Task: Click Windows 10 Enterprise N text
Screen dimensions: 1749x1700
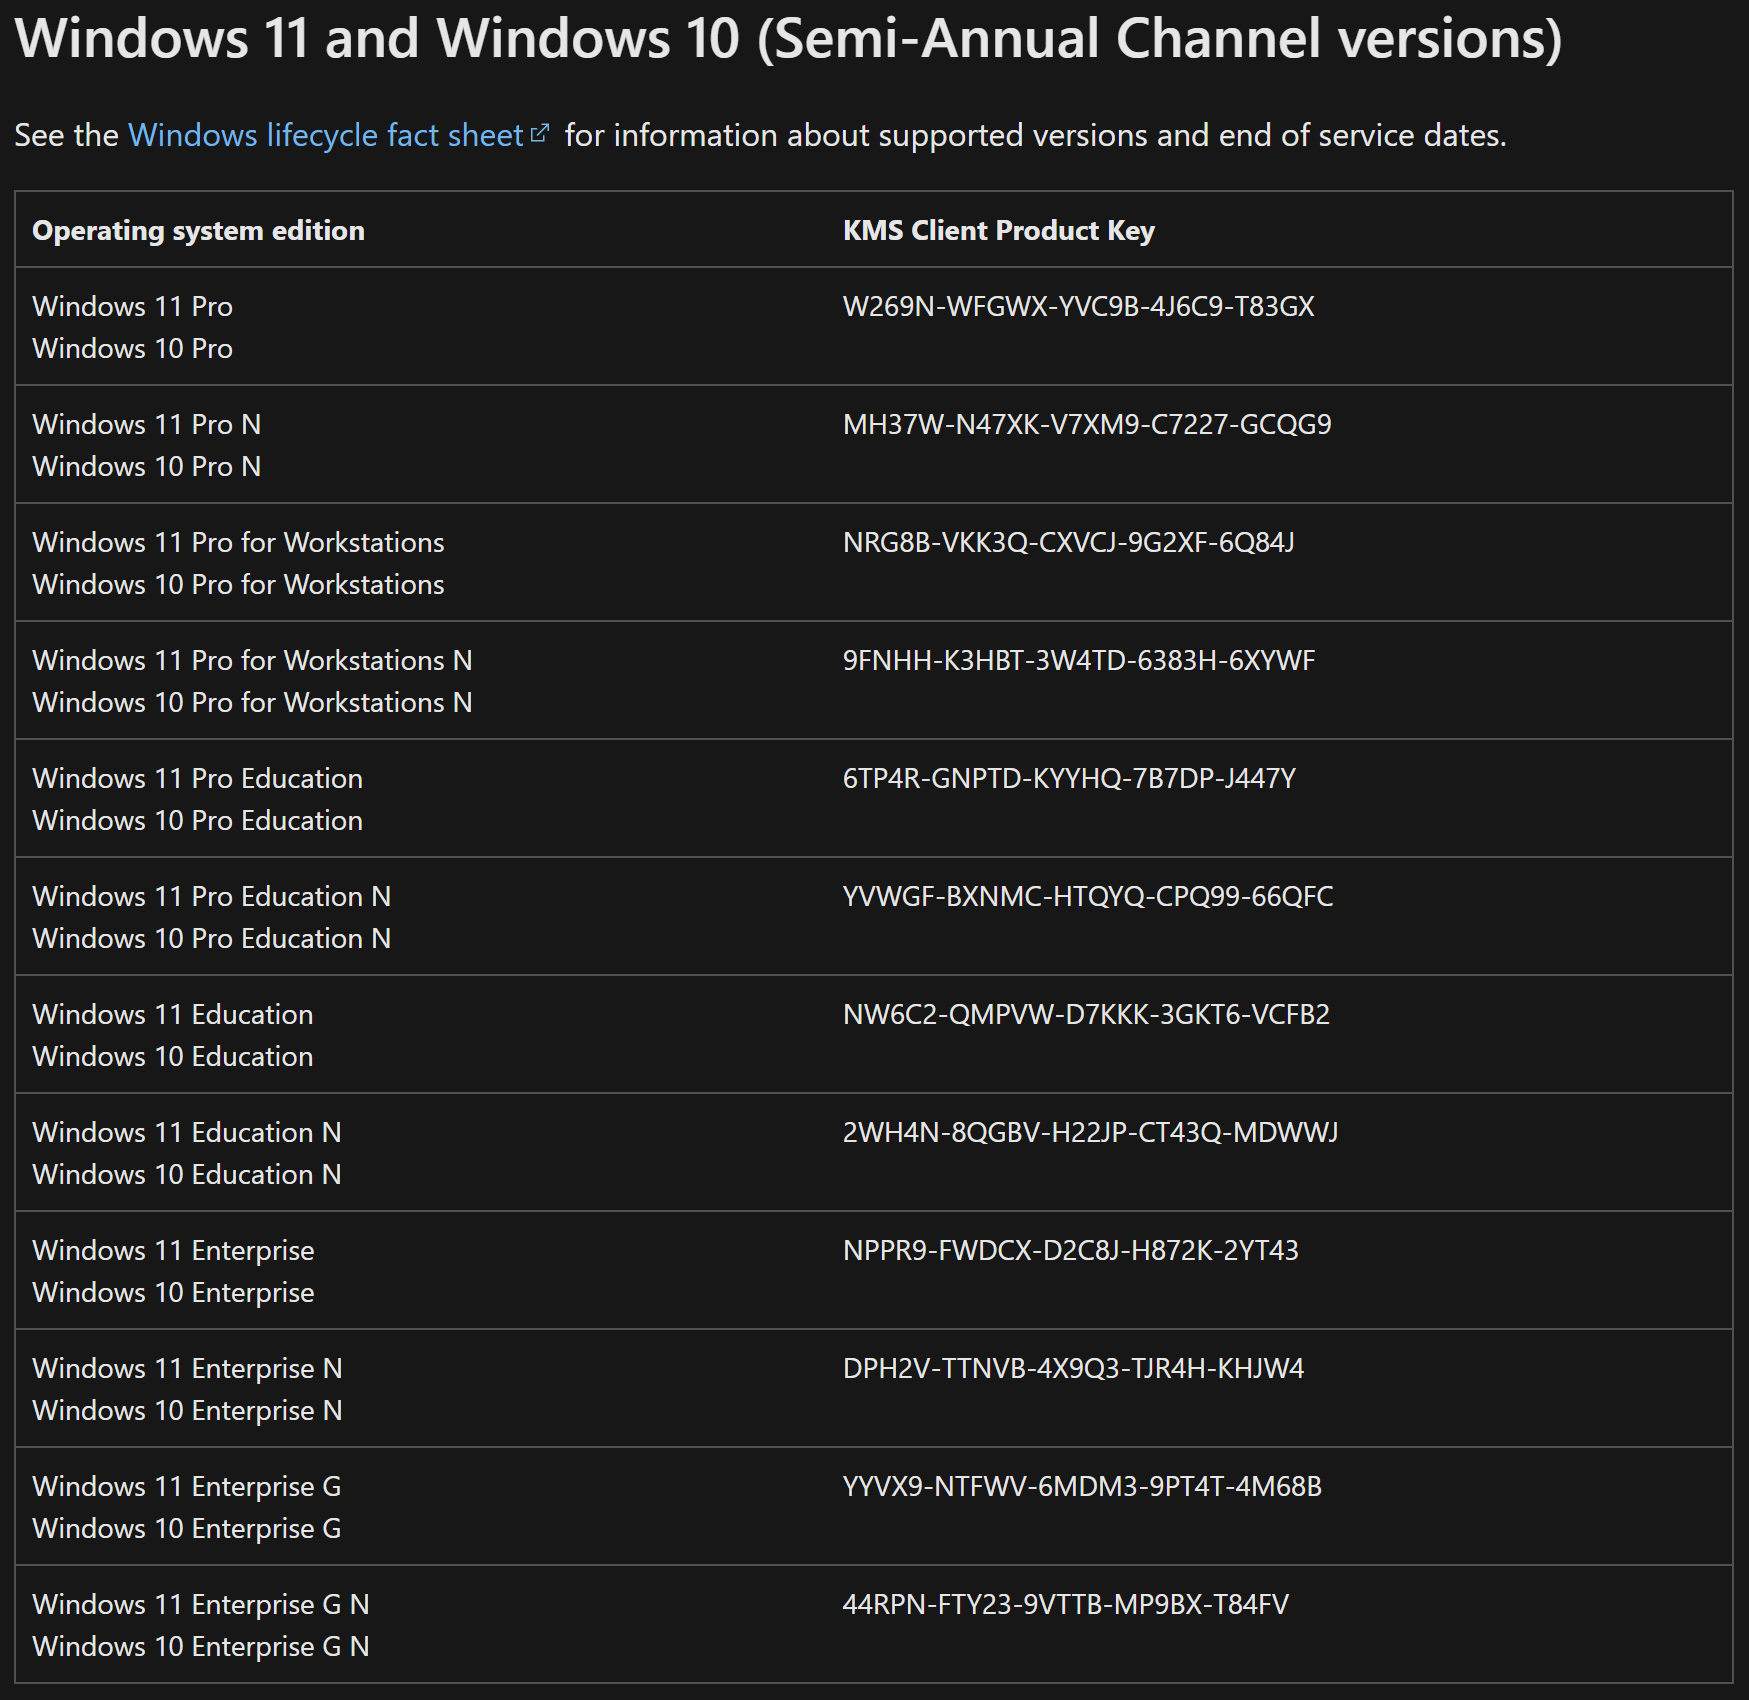Action: click(x=187, y=1410)
